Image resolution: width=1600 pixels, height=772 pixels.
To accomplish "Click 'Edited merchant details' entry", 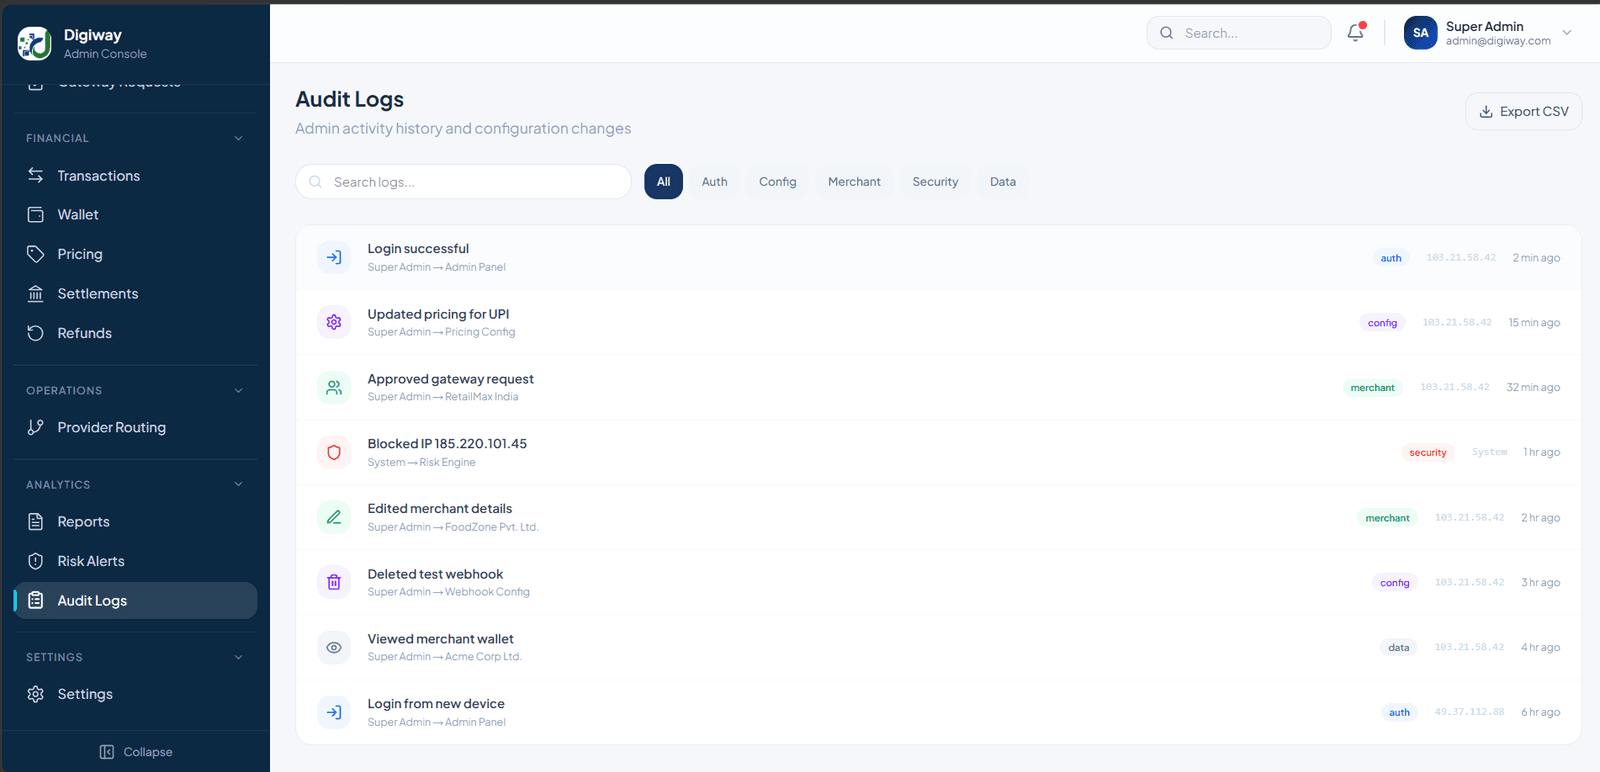I will click(439, 509).
